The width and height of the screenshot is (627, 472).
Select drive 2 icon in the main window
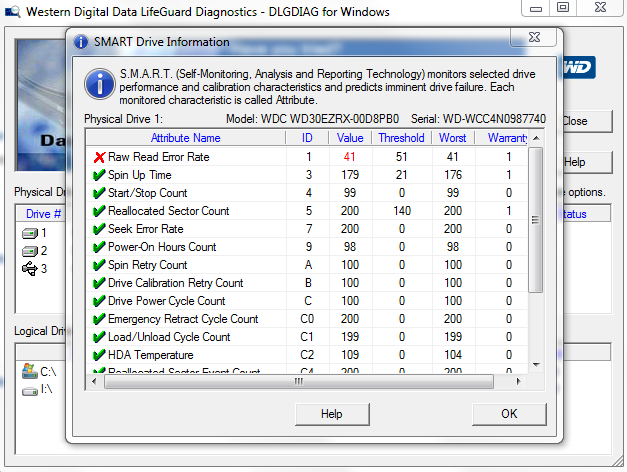(30, 251)
